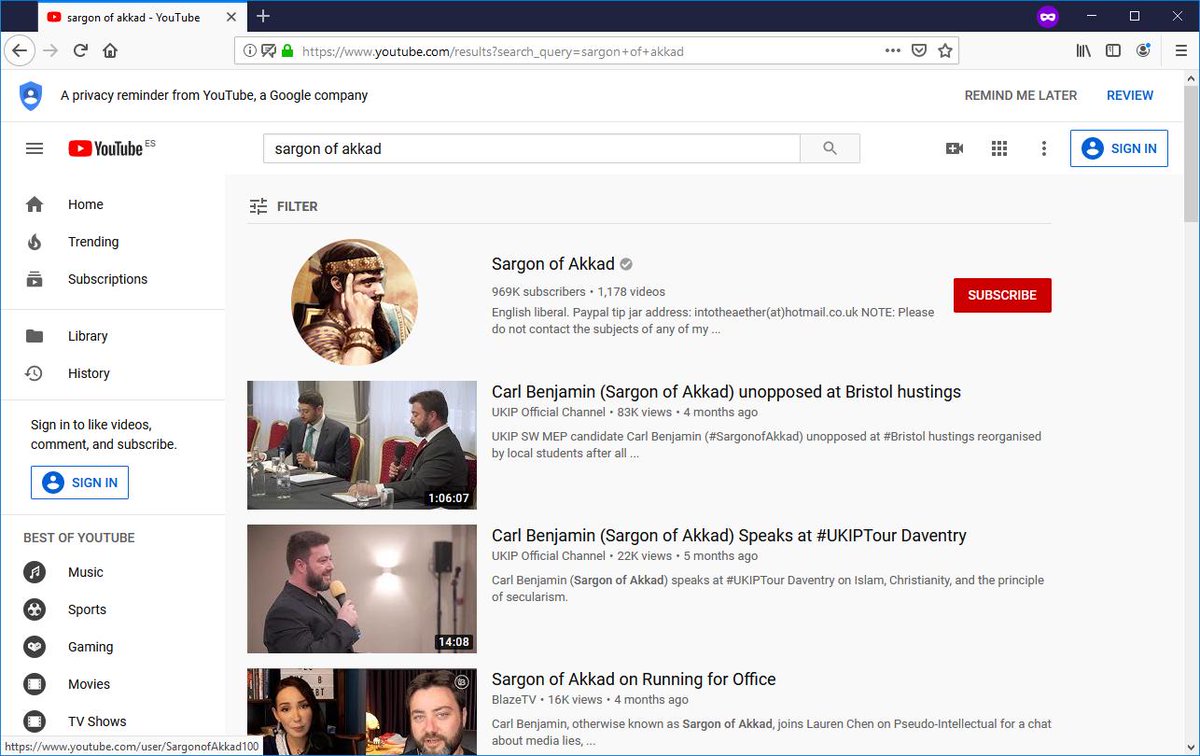Open the video title Speaks at #UKIPTour Daventry

[x=729, y=536]
